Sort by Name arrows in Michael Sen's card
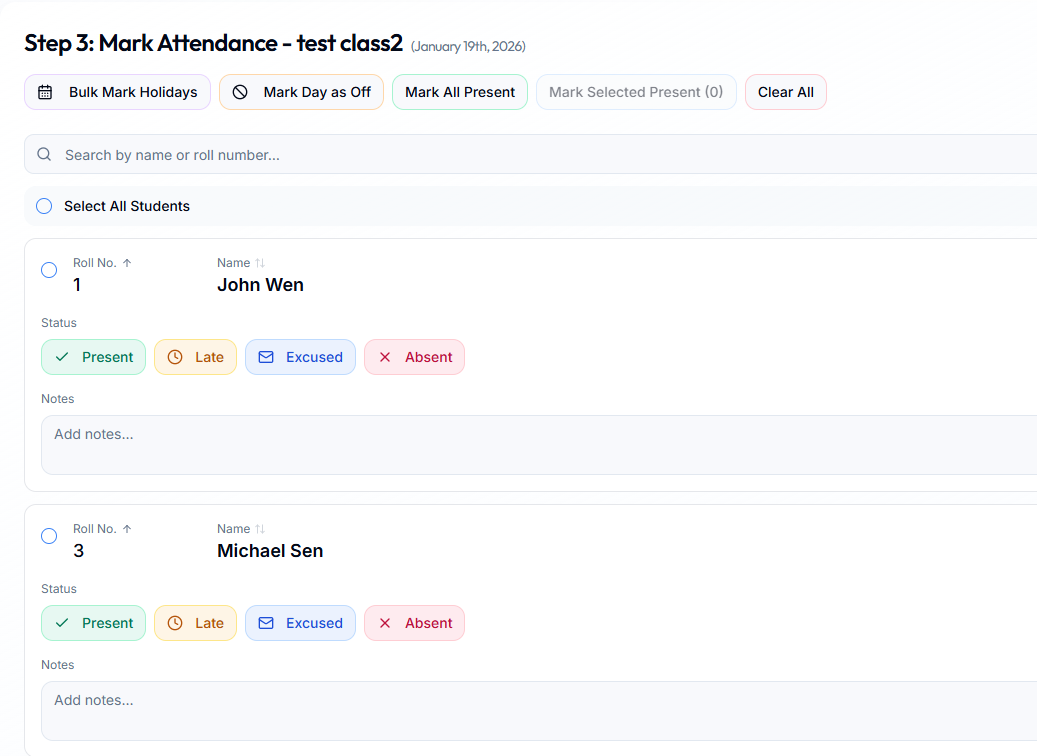Viewport: 1037px width, 756px height. pos(260,529)
